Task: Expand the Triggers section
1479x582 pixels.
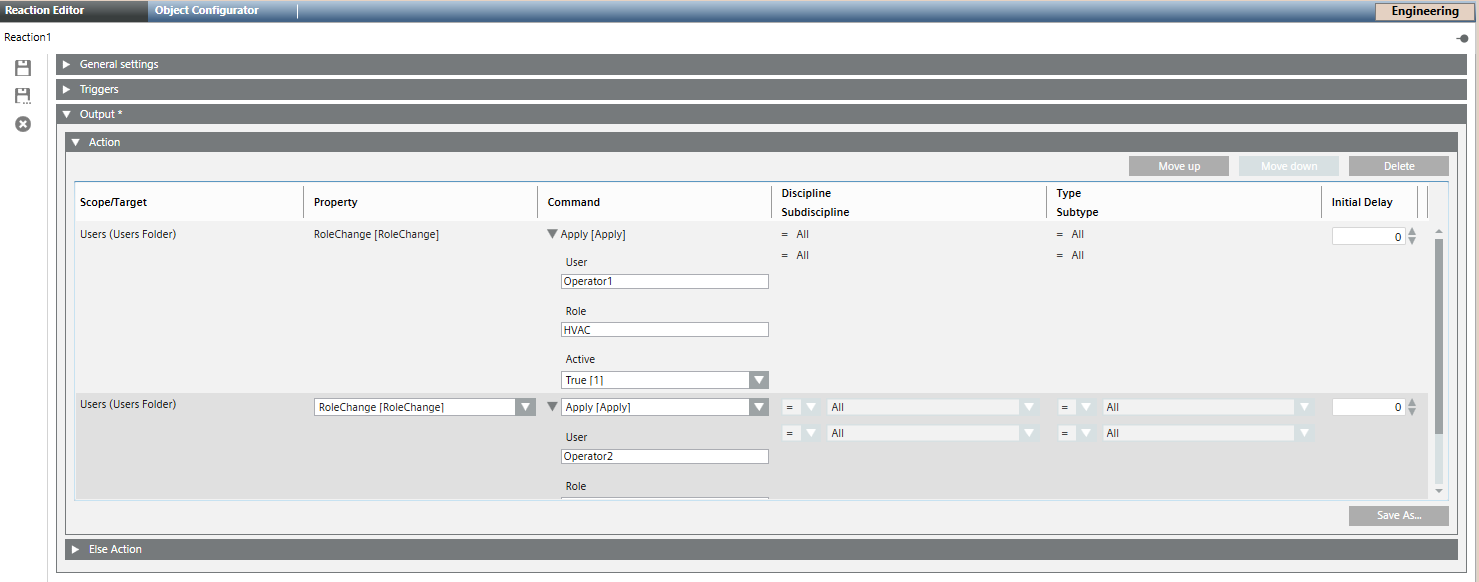Action: 67,89
